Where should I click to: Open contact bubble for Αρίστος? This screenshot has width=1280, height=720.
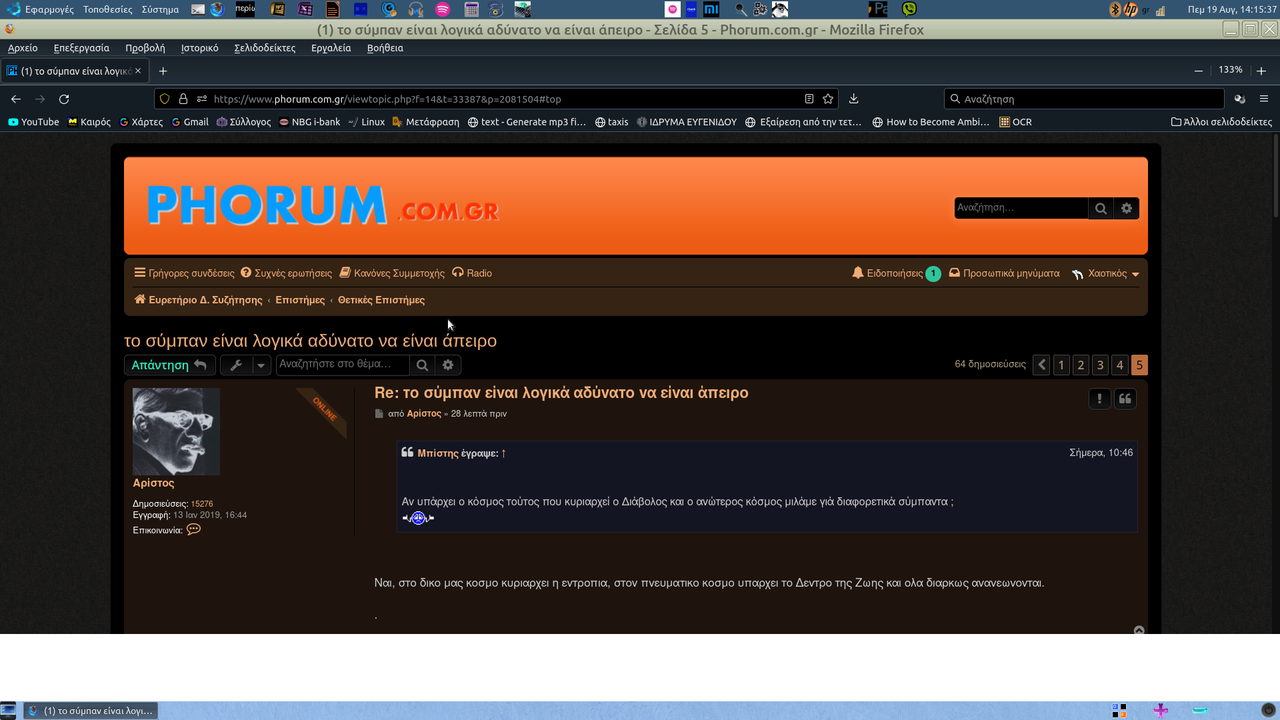pyautogui.click(x=194, y=529)
